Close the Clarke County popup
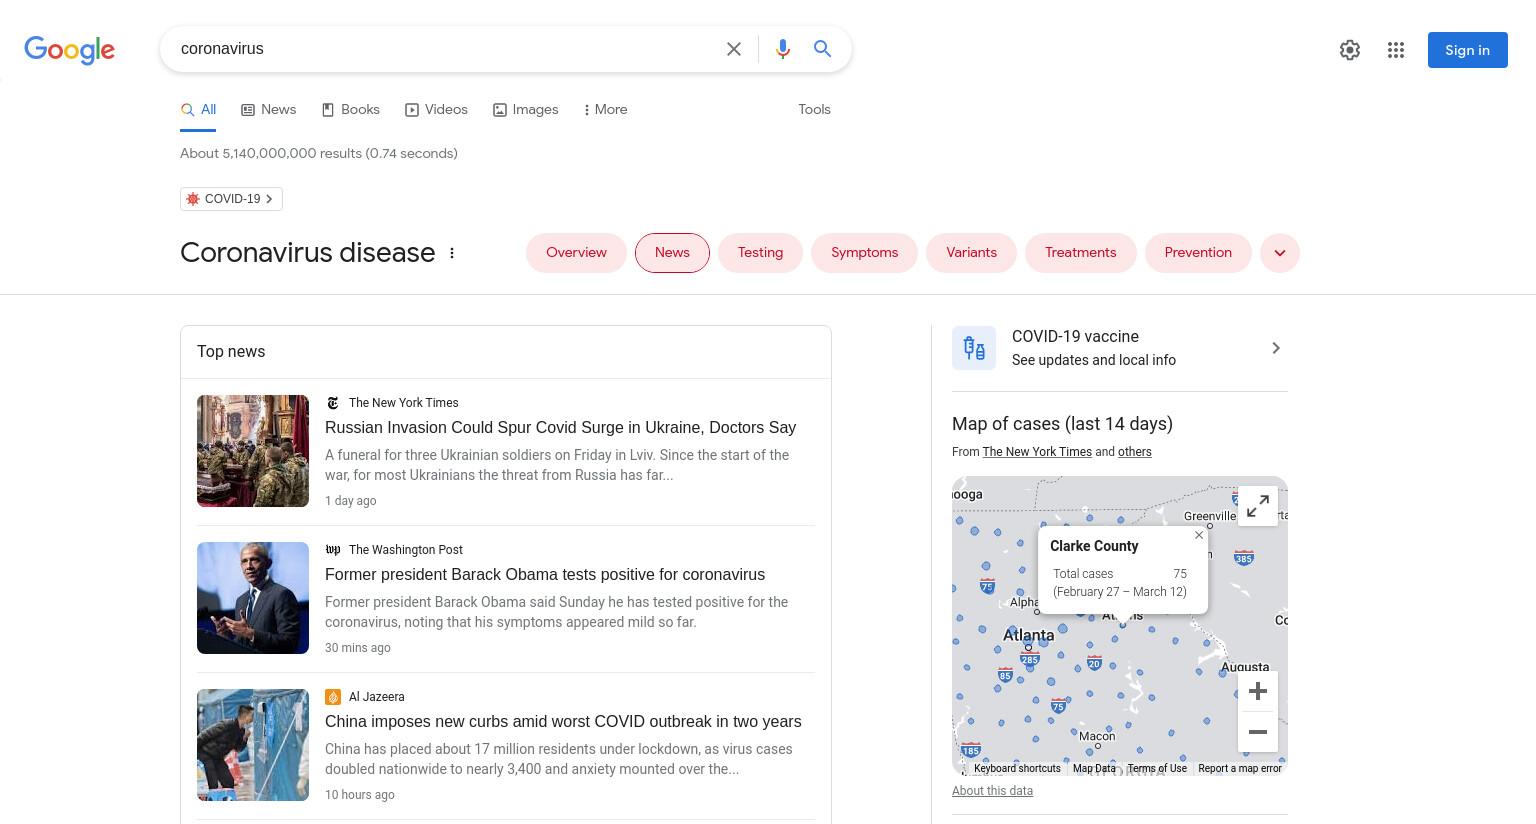1536x824 pixels. [x=1199, y=535]
